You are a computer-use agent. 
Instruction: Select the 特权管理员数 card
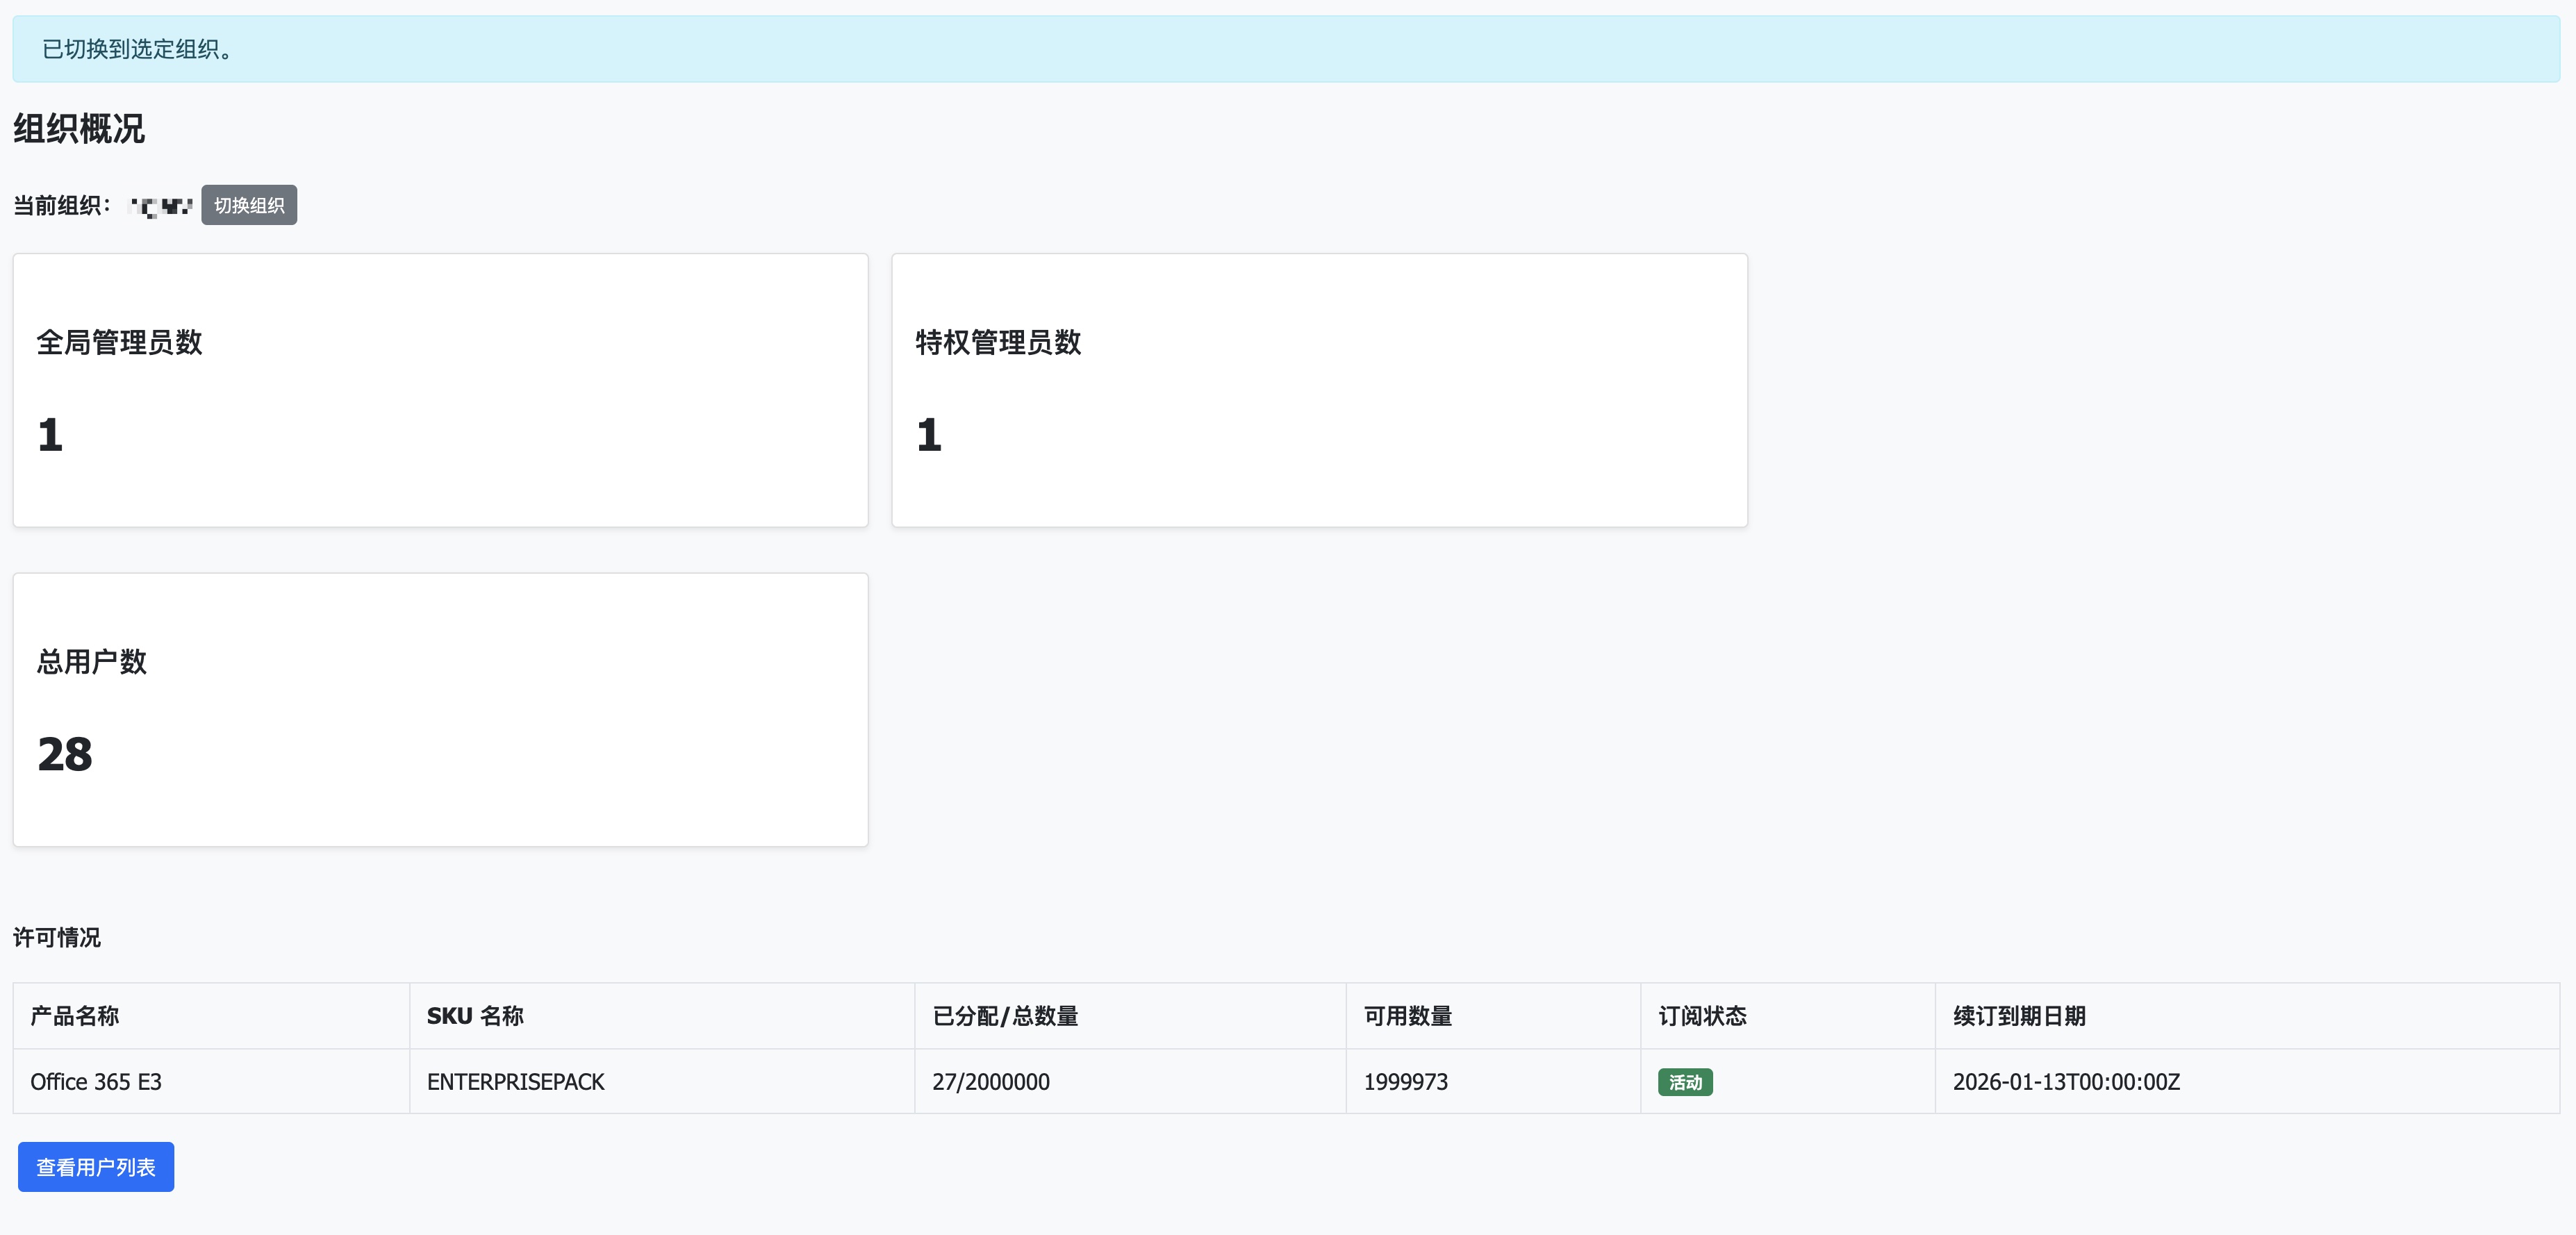click(1319, 390)
